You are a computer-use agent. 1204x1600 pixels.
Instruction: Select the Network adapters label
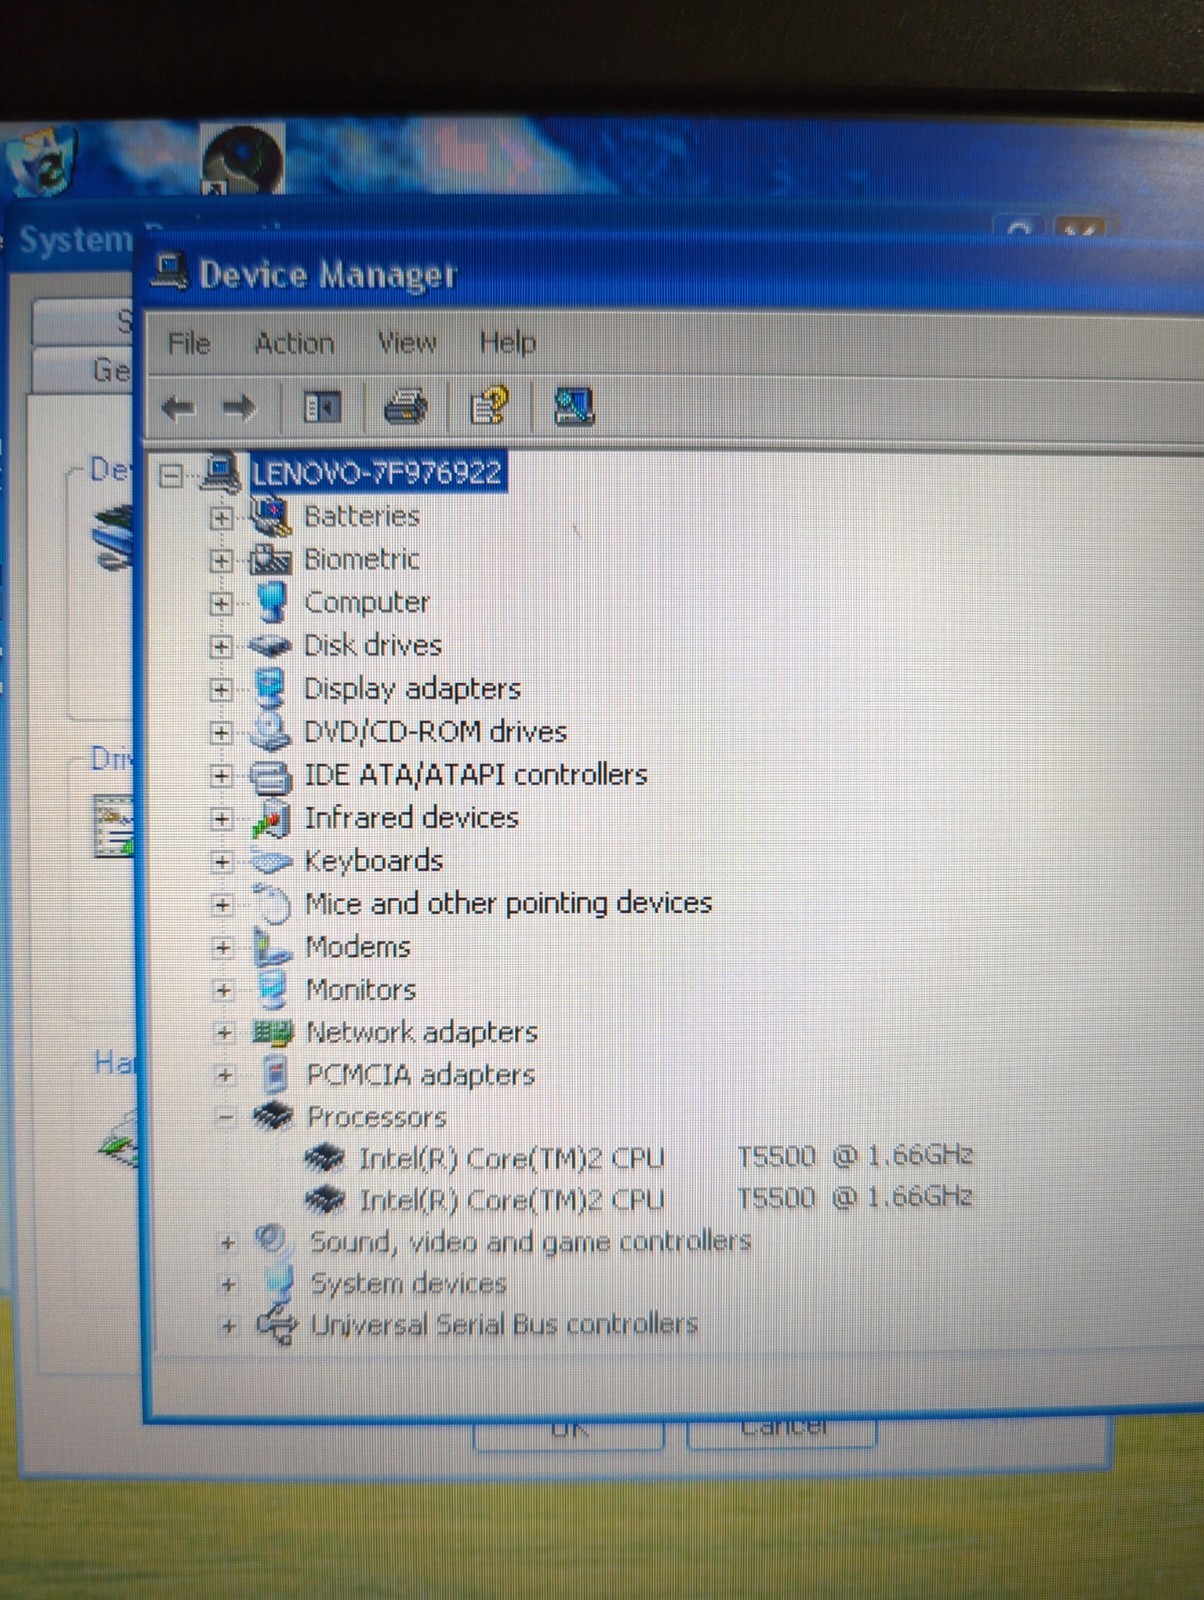point(422,1032)
